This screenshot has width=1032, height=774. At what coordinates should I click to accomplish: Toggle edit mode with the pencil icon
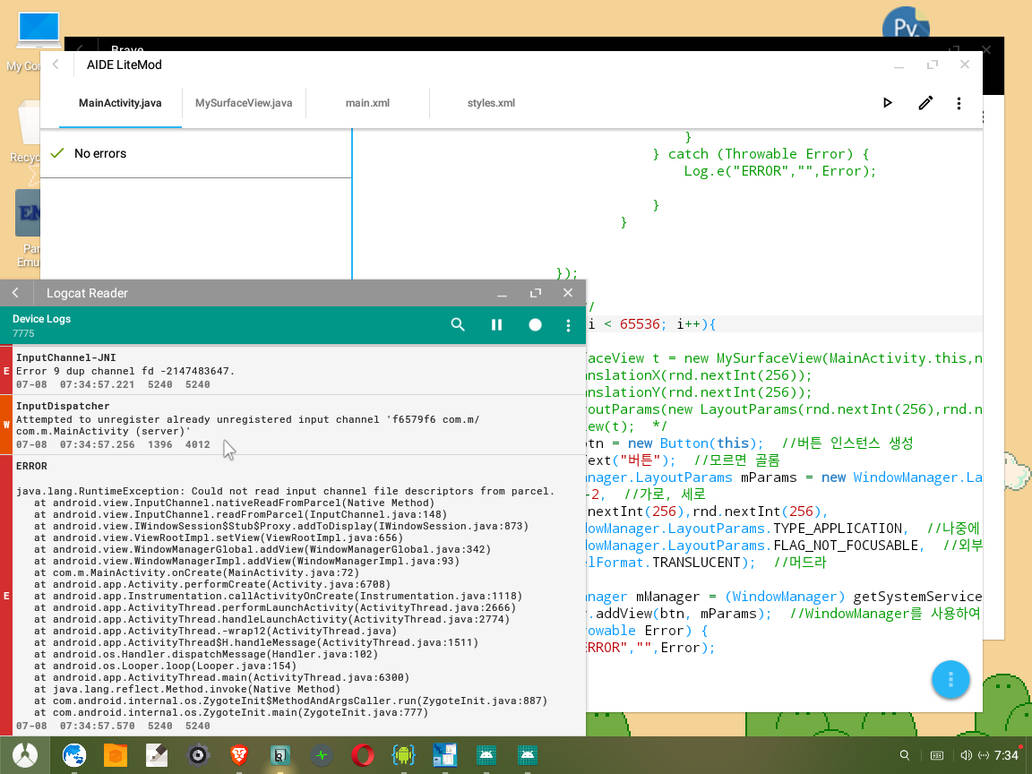[x=925, y=103]
